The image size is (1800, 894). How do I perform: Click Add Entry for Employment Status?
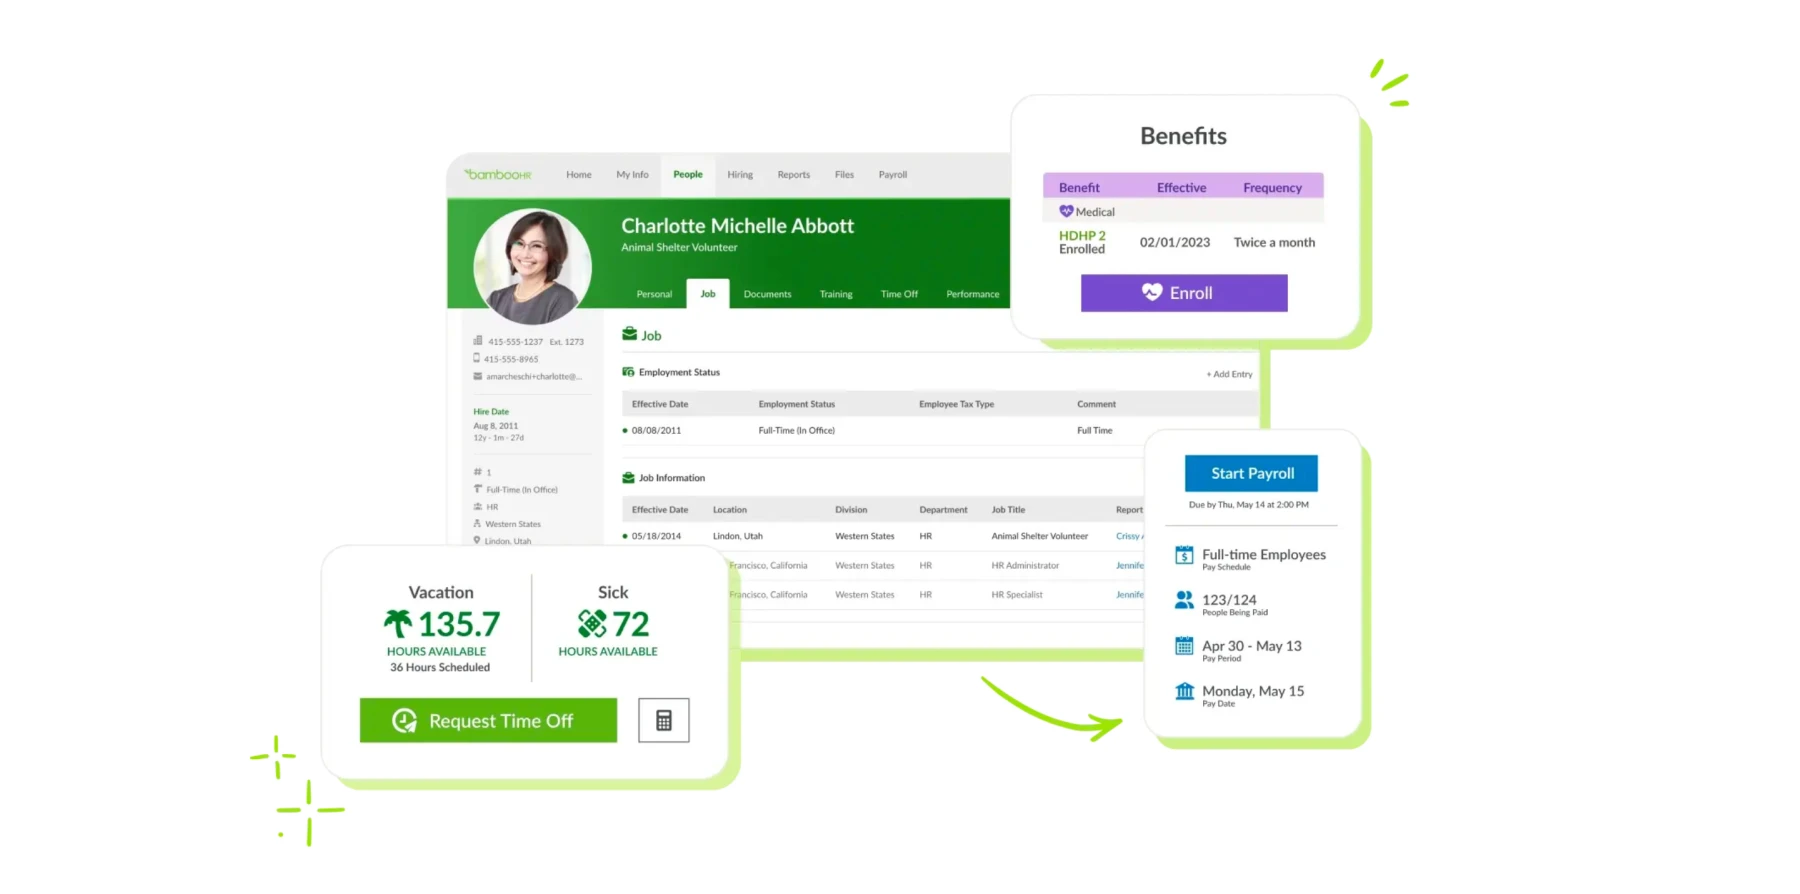point(1229,374)
